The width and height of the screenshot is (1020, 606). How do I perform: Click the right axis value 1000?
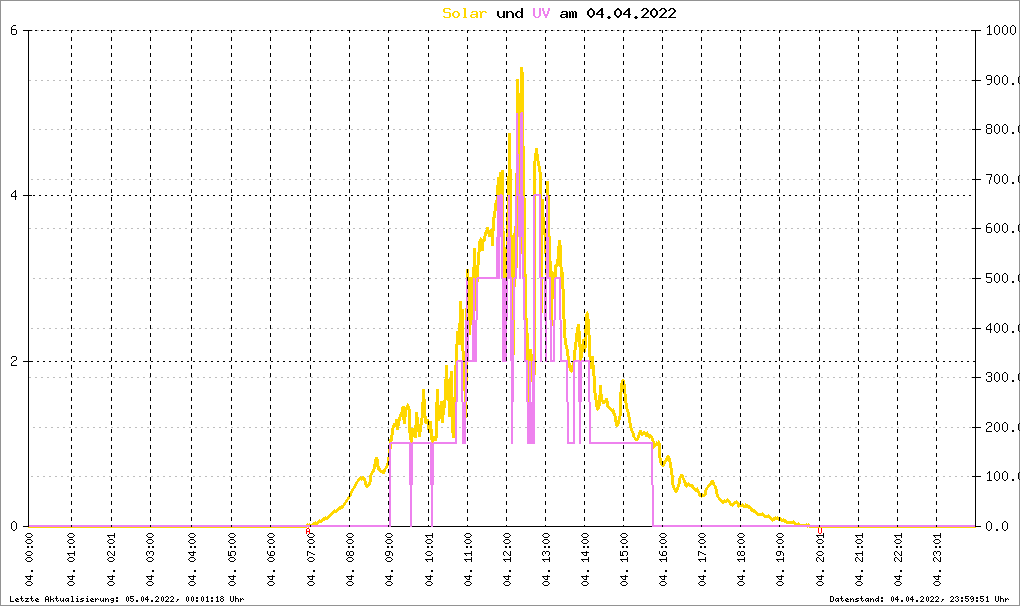coord(1000,30)
